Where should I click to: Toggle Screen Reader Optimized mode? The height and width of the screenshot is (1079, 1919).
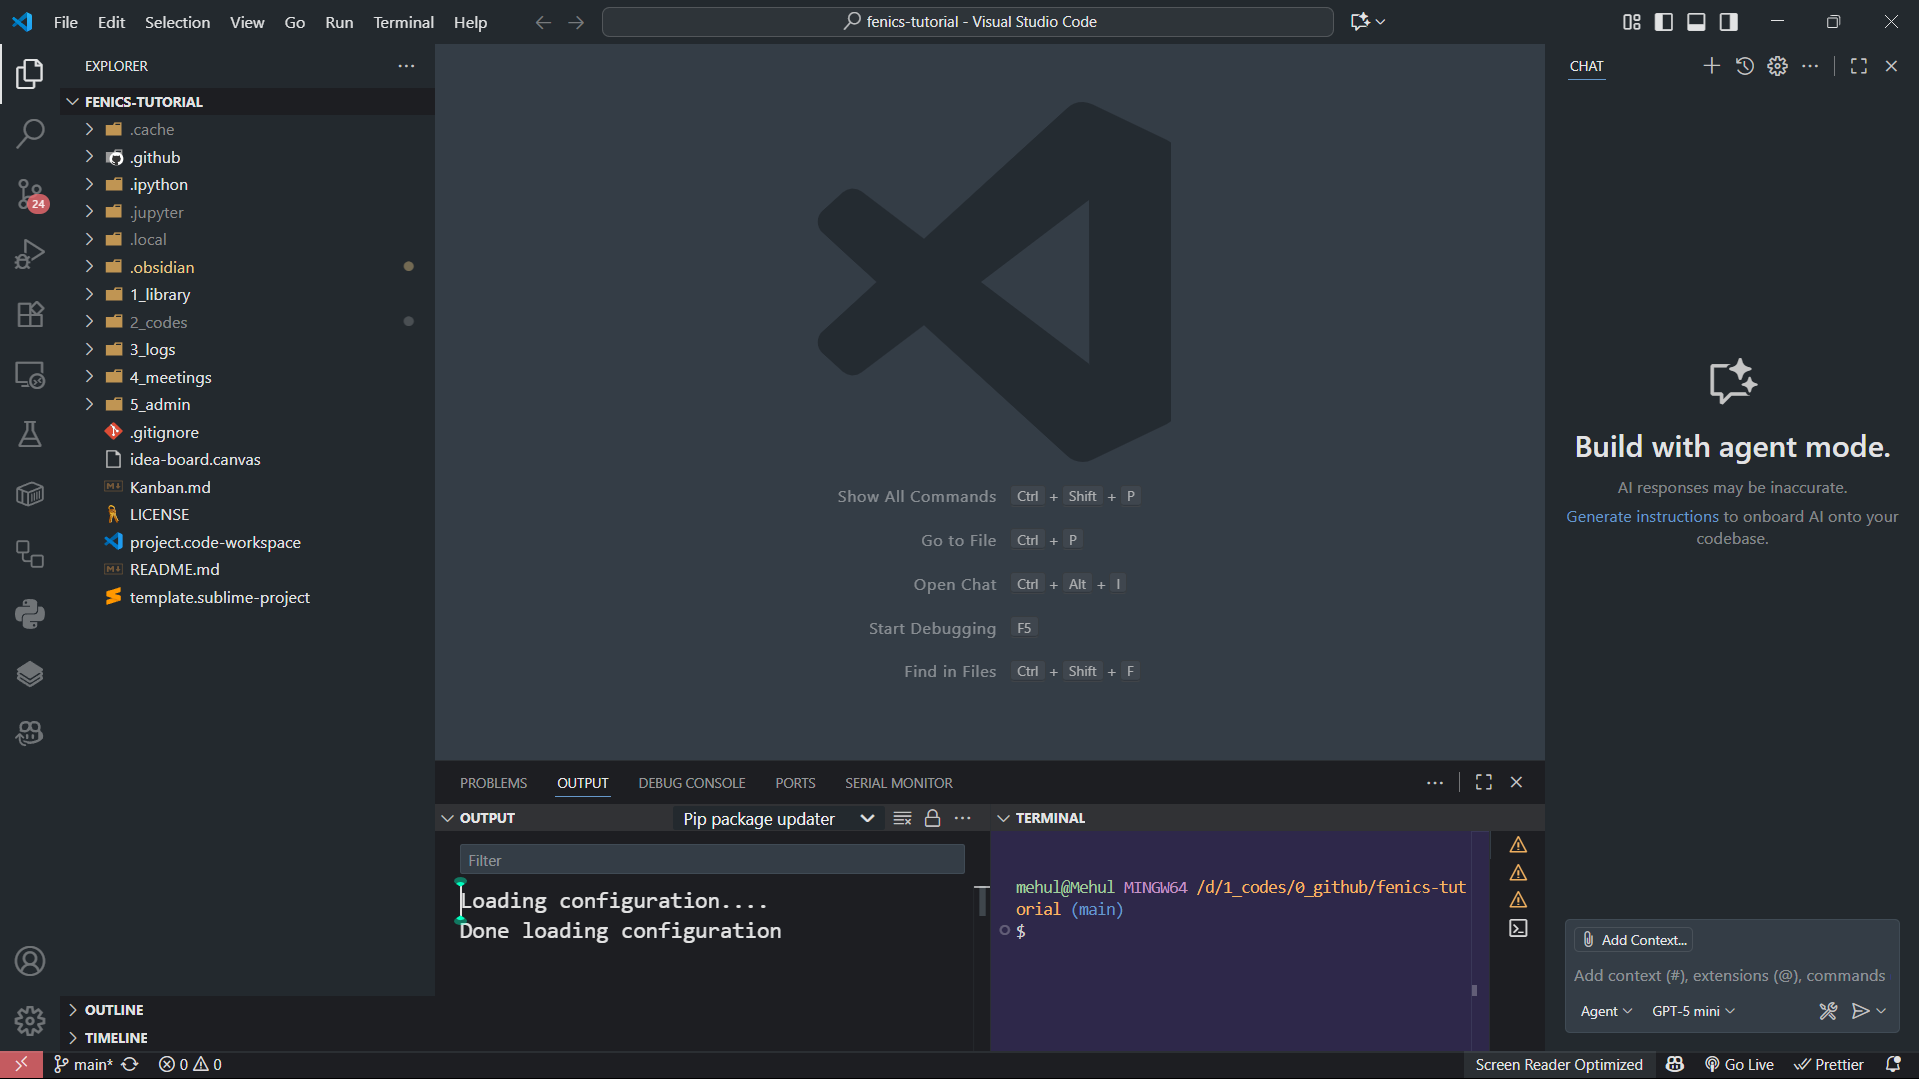1558,1065
